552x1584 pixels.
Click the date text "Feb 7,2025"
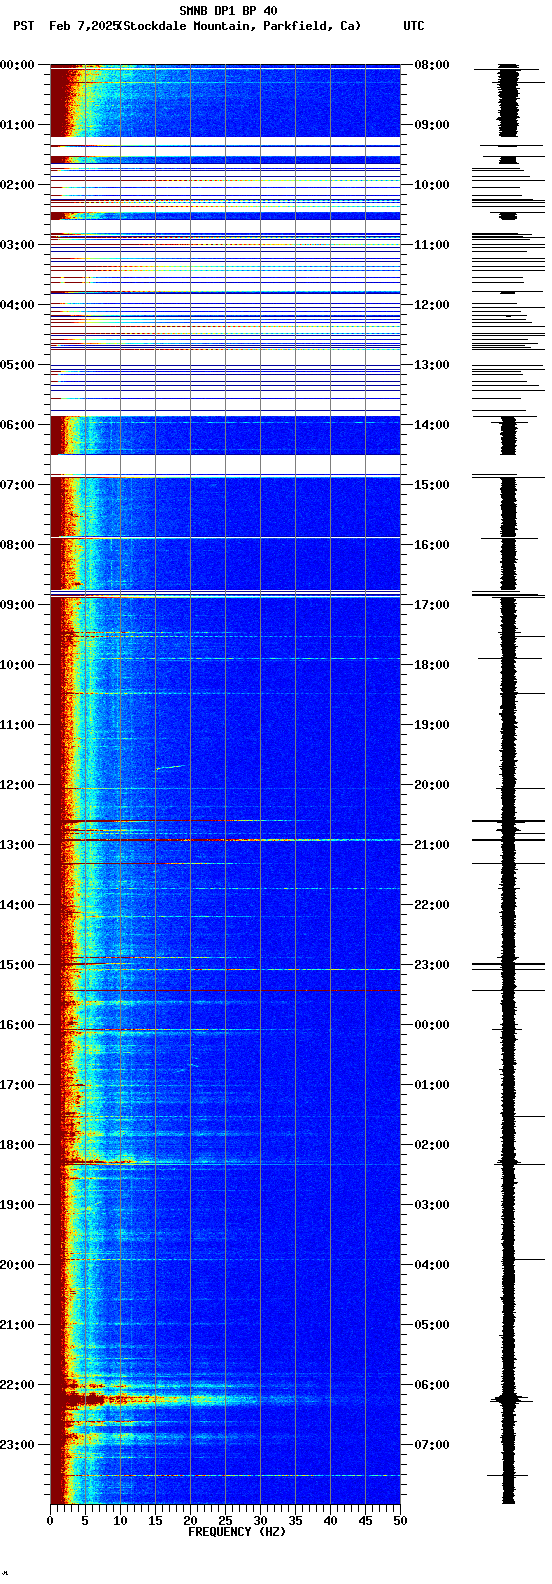click(83, 26)
